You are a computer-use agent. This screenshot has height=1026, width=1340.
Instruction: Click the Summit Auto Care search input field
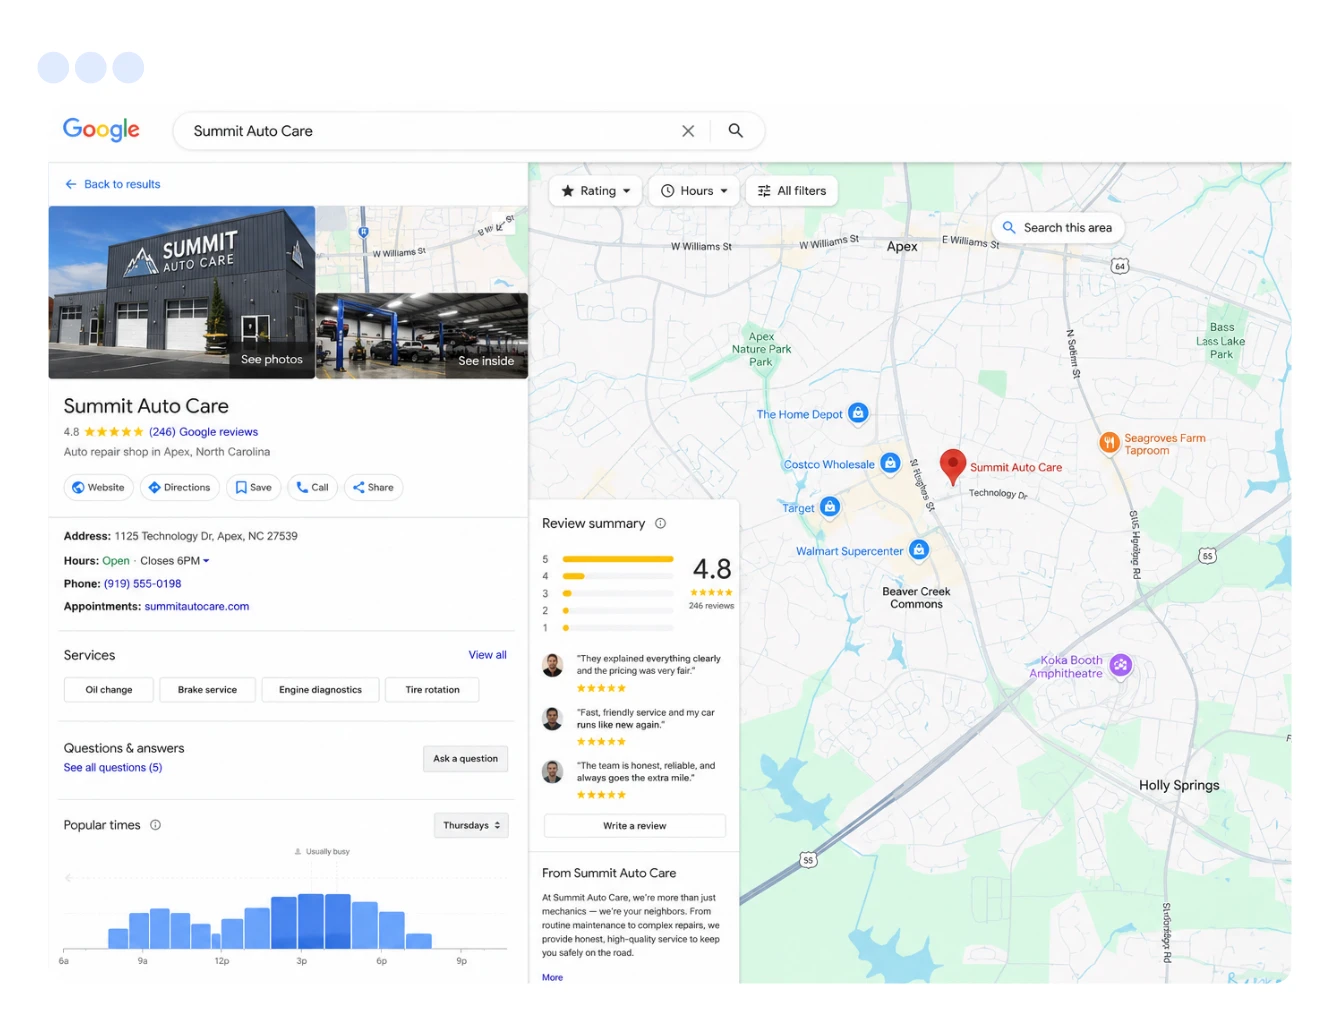tap(430, 131)
